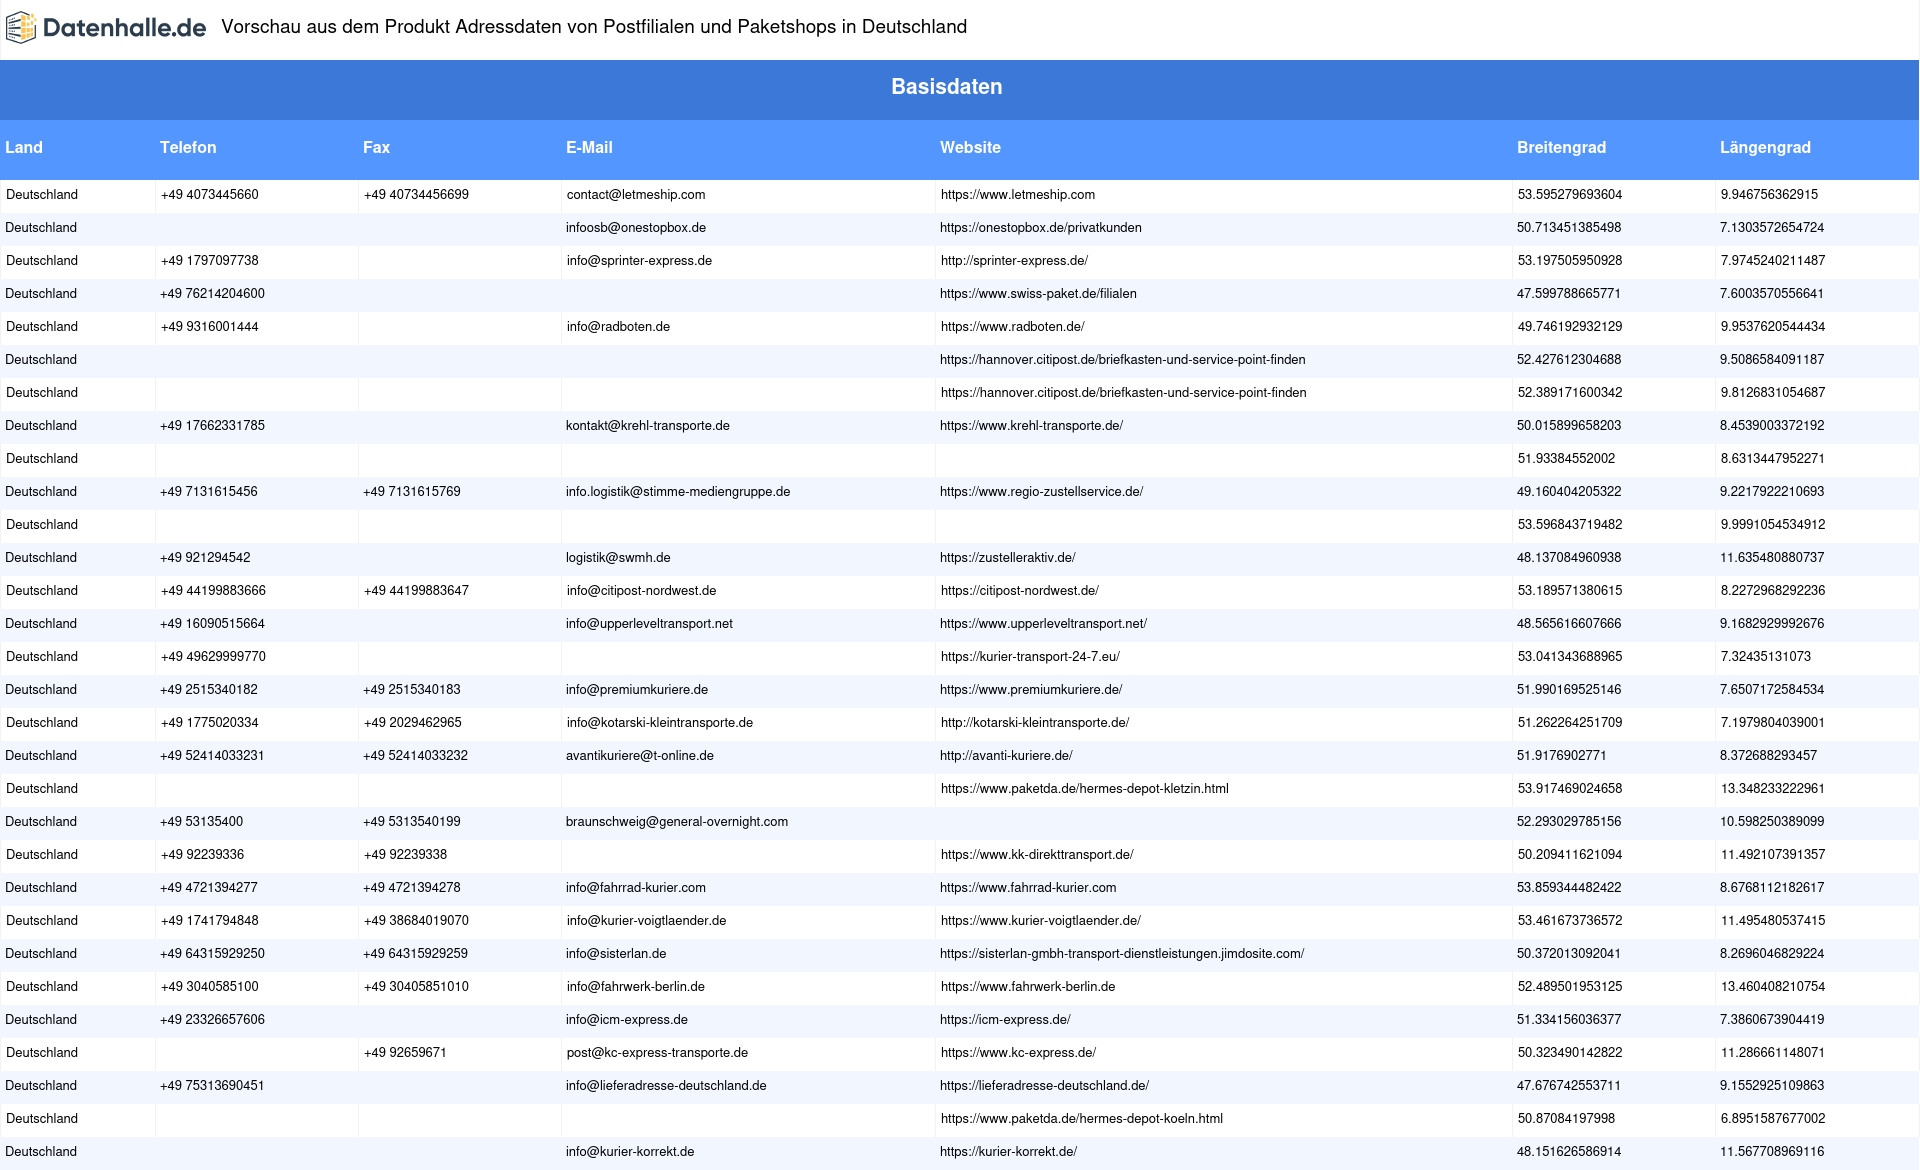Click email contact@letmeship.com
1920x1170 pixels.
[636, 195]
